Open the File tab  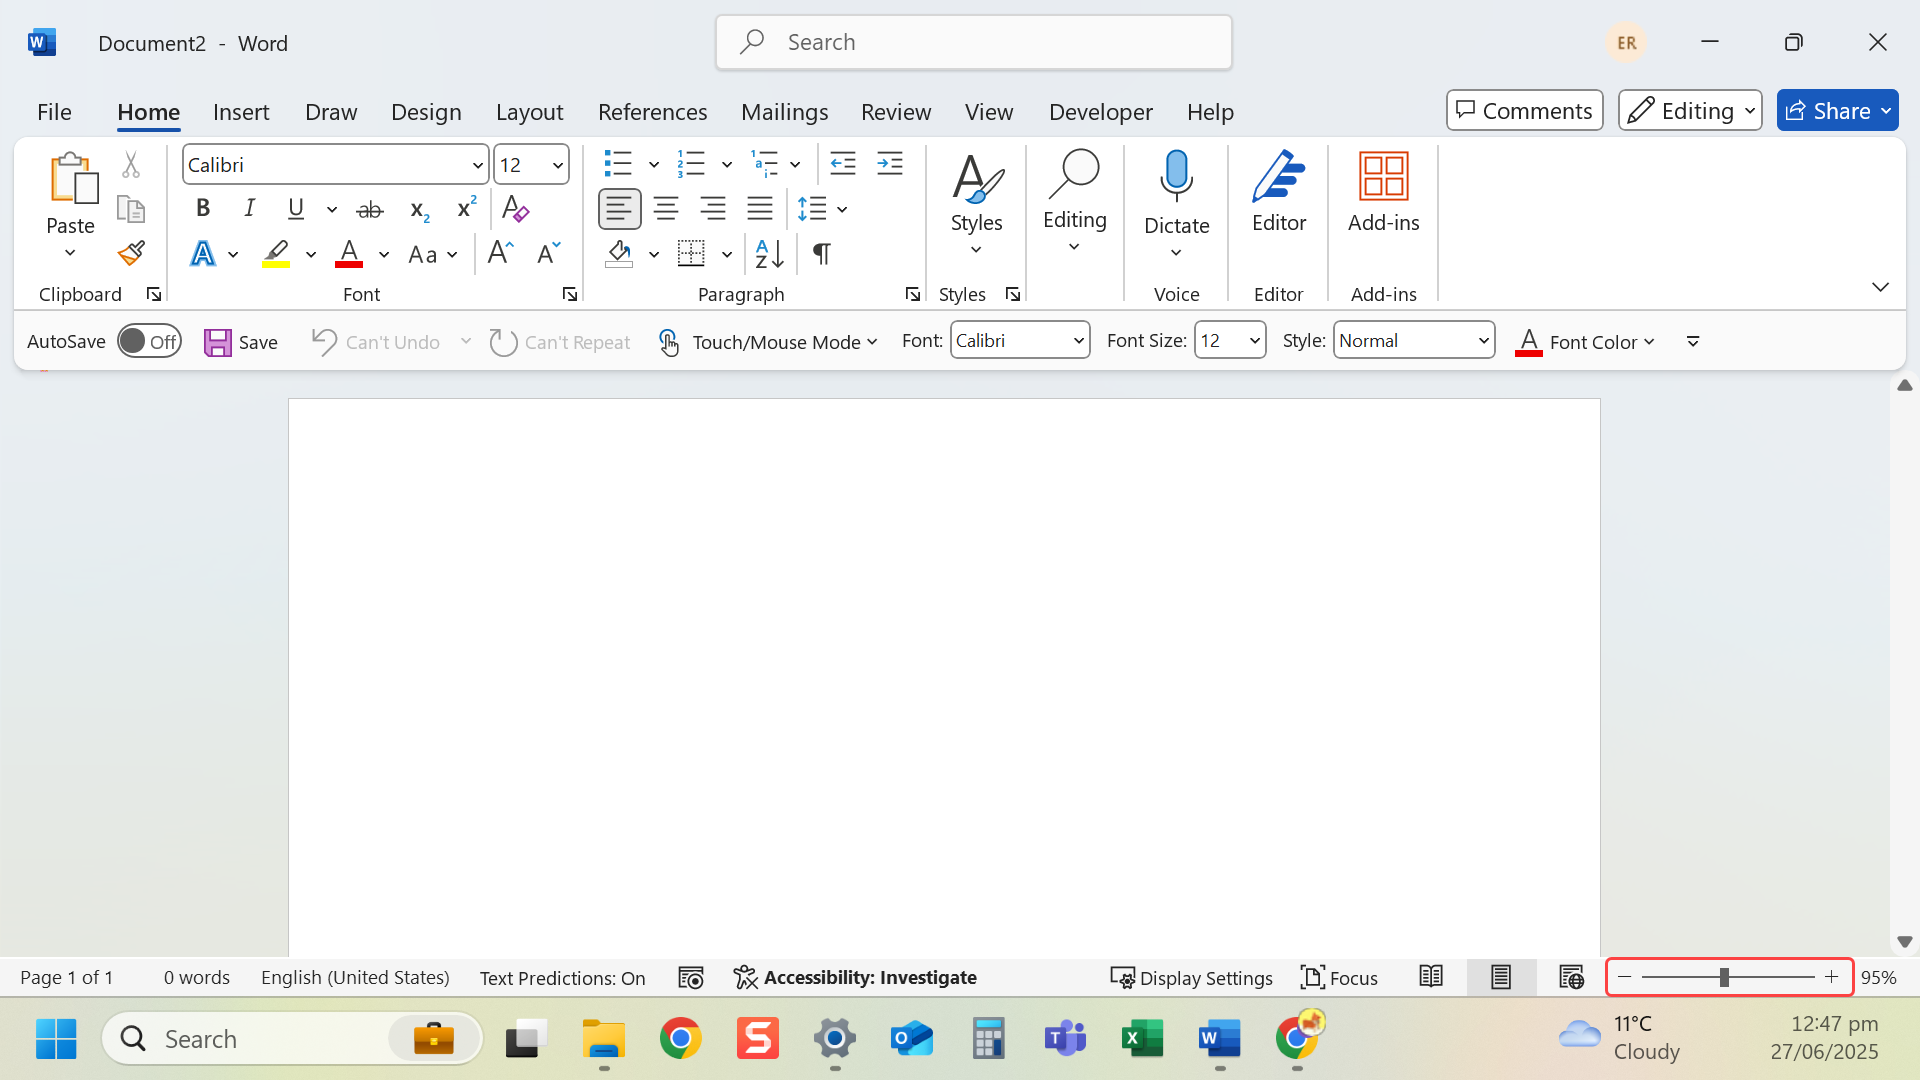pyautogui.click(x=54, y=111)
